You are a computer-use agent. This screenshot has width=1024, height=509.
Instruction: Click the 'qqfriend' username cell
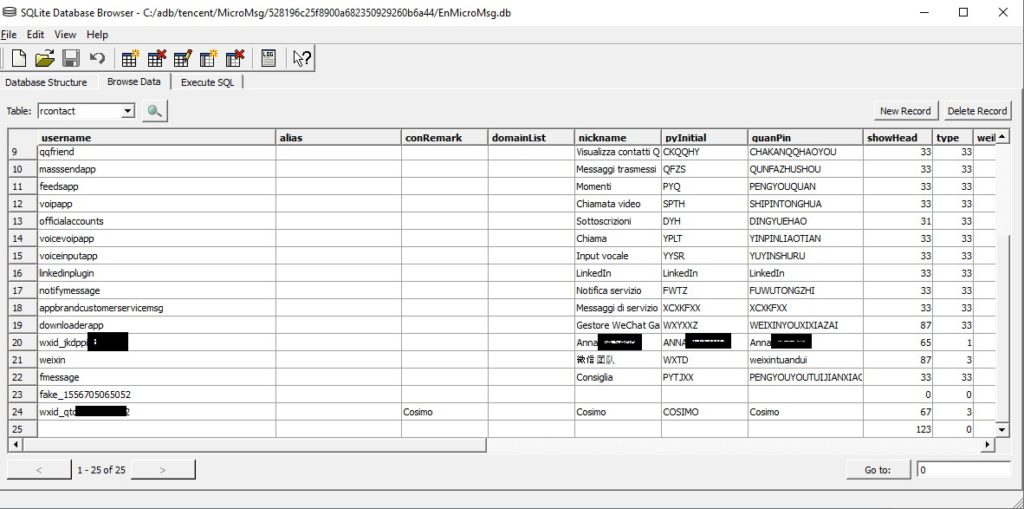pos(157,152)
